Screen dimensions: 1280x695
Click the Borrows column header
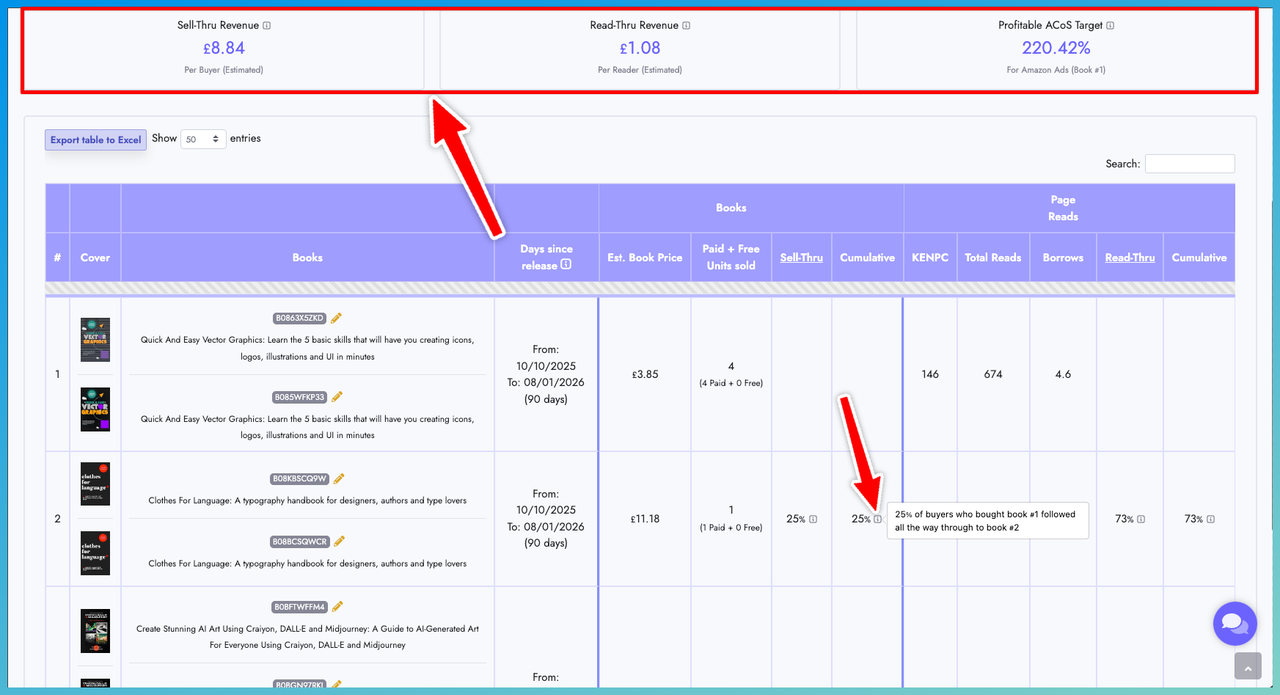point(1063,258)
